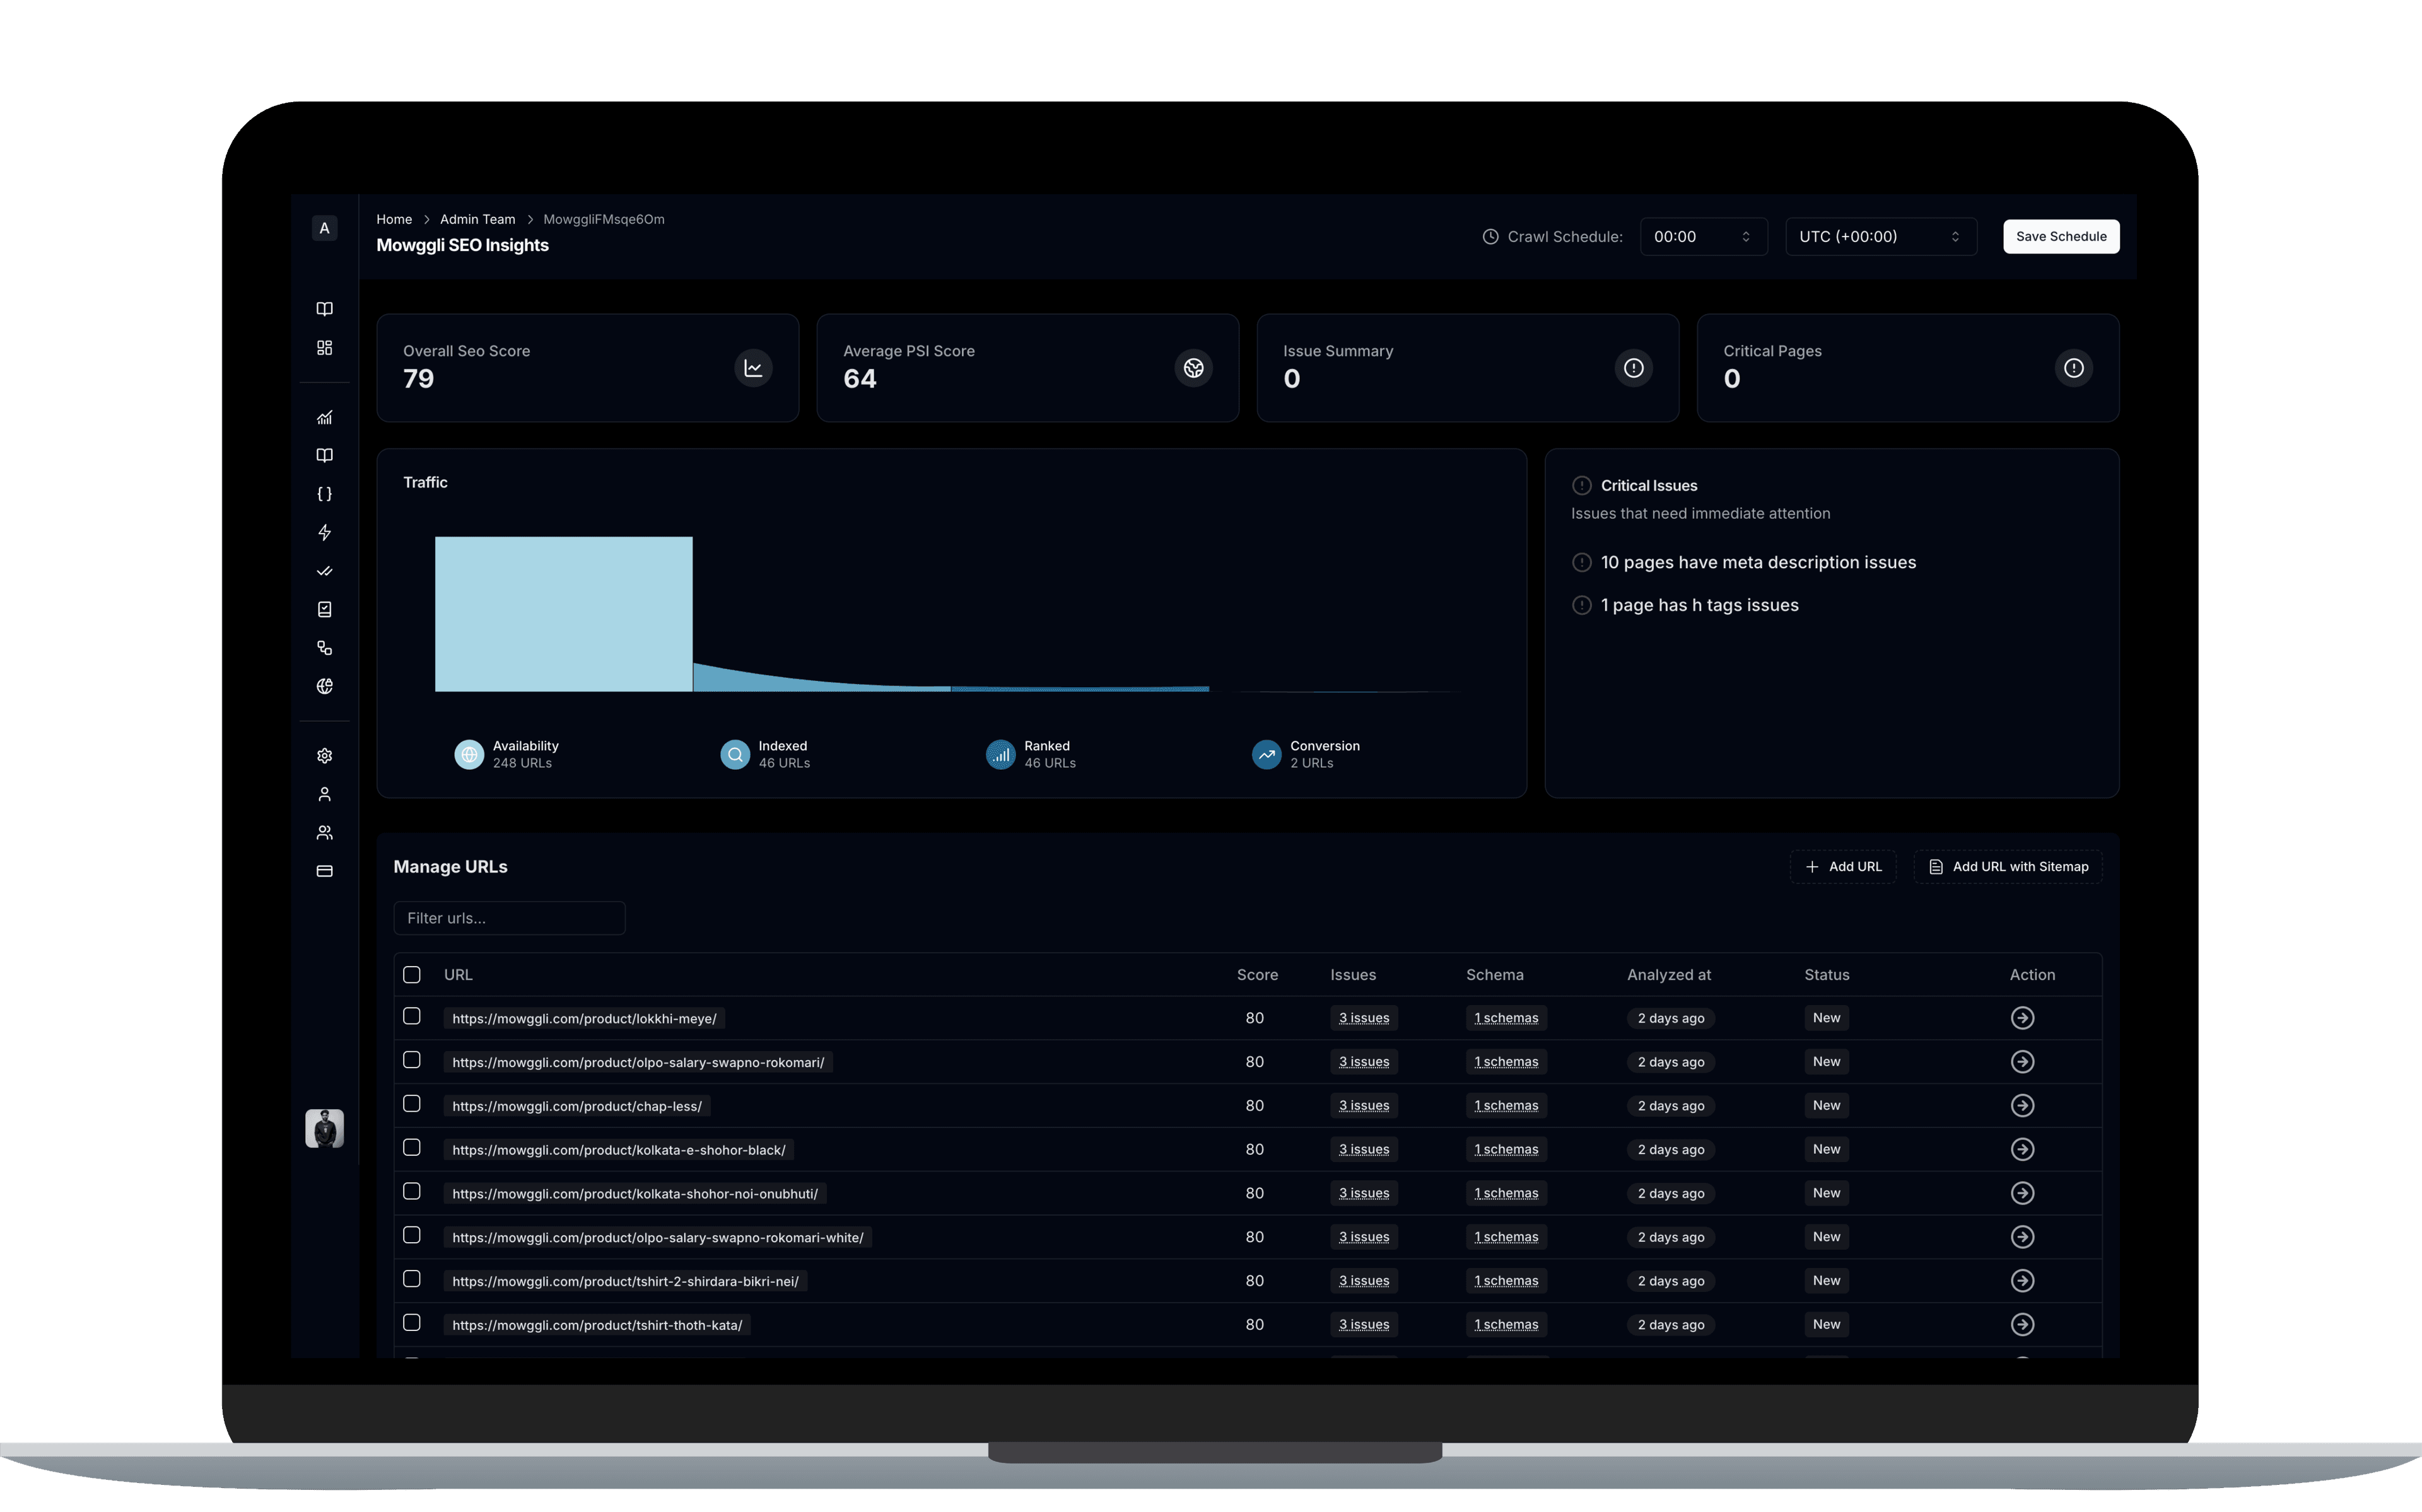Click the workspace avatar 'A' in sidebar
Screen dimensions: 2422x1512
coord(324,228)
